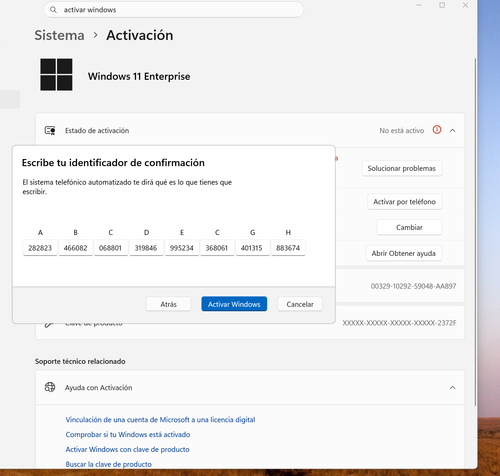Cancel the confirmation ID dialog
The image size is (500, 476).
coord(300,304)
